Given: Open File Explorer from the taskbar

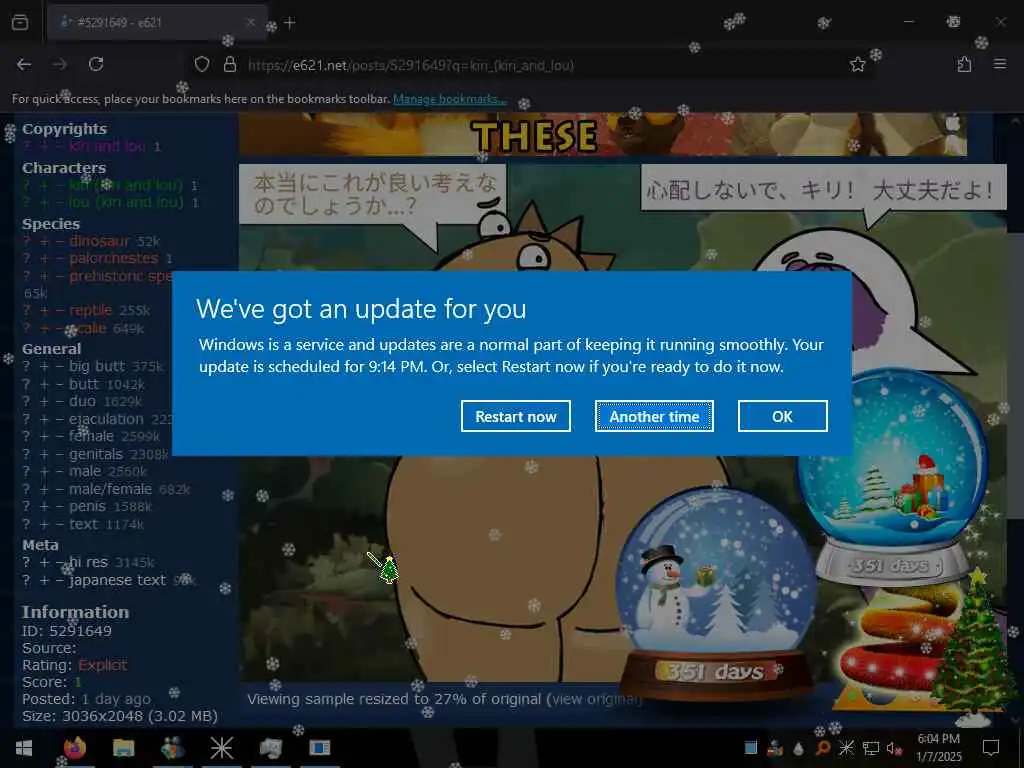Looking at the screenshot, I should pyautogui.click(x=123, y=748).
